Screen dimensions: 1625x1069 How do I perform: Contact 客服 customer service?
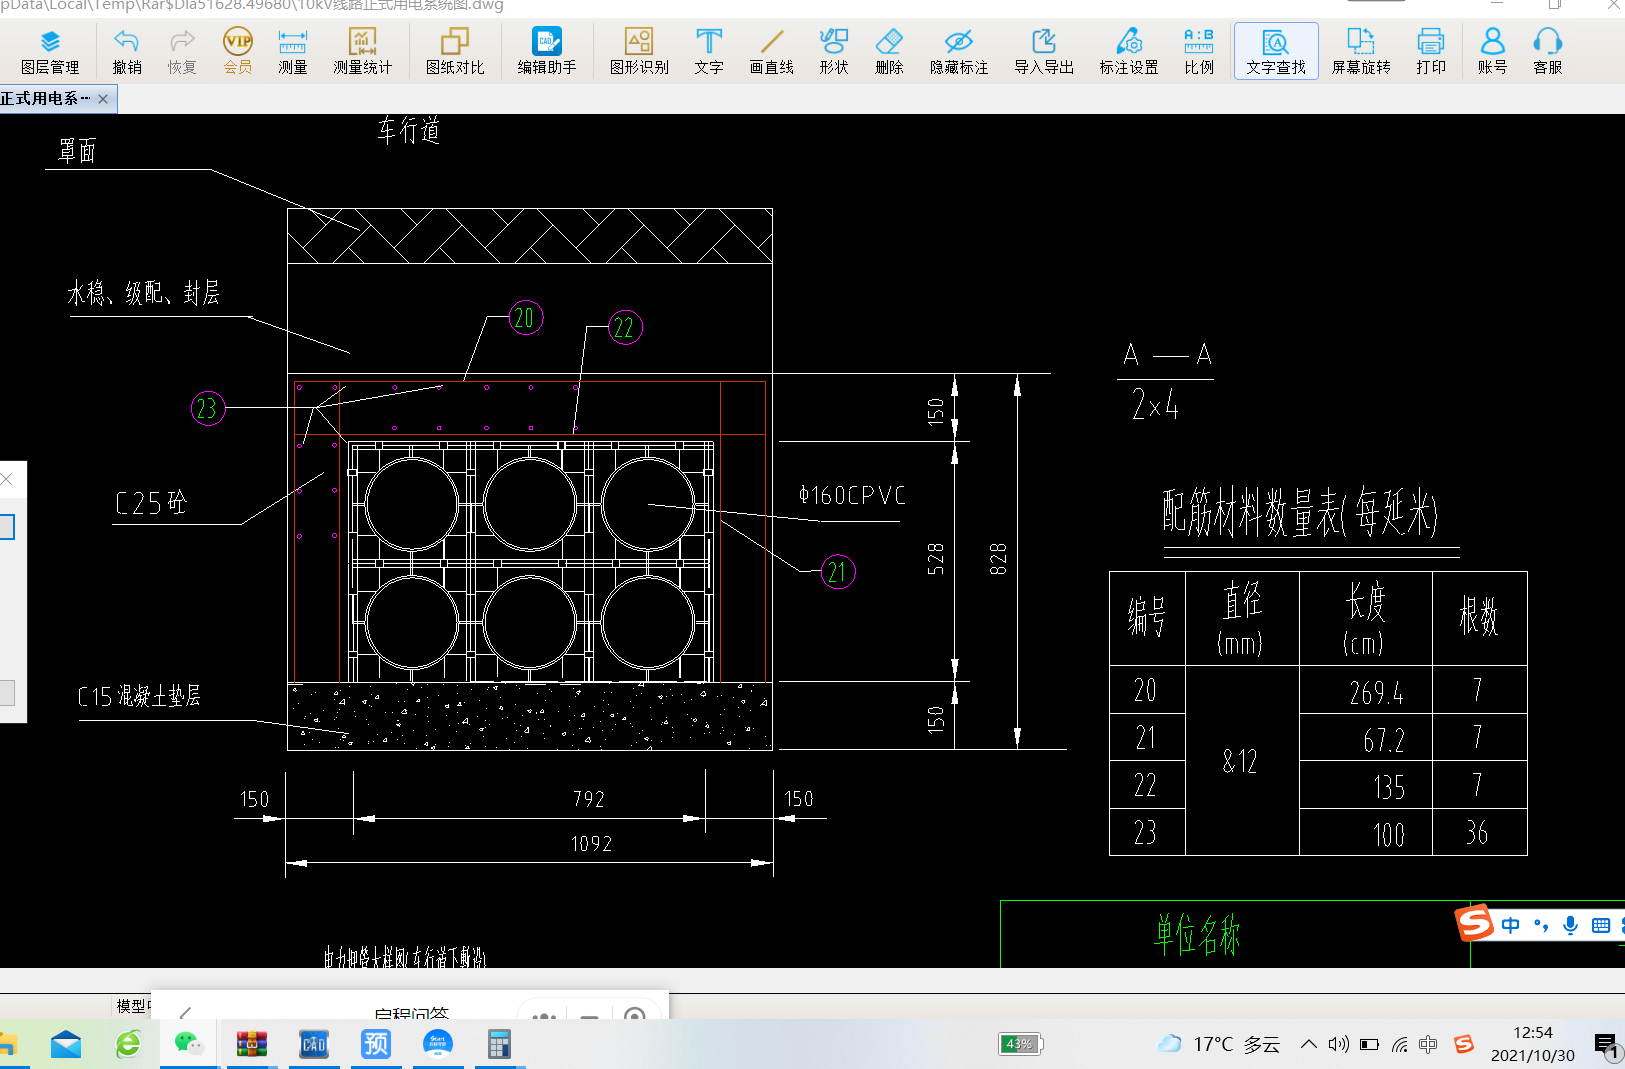(1548, 51)
